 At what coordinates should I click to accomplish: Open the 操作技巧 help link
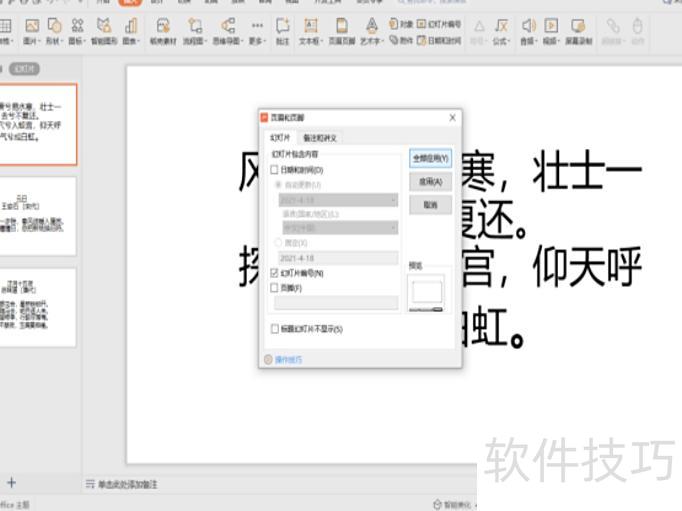288,359
